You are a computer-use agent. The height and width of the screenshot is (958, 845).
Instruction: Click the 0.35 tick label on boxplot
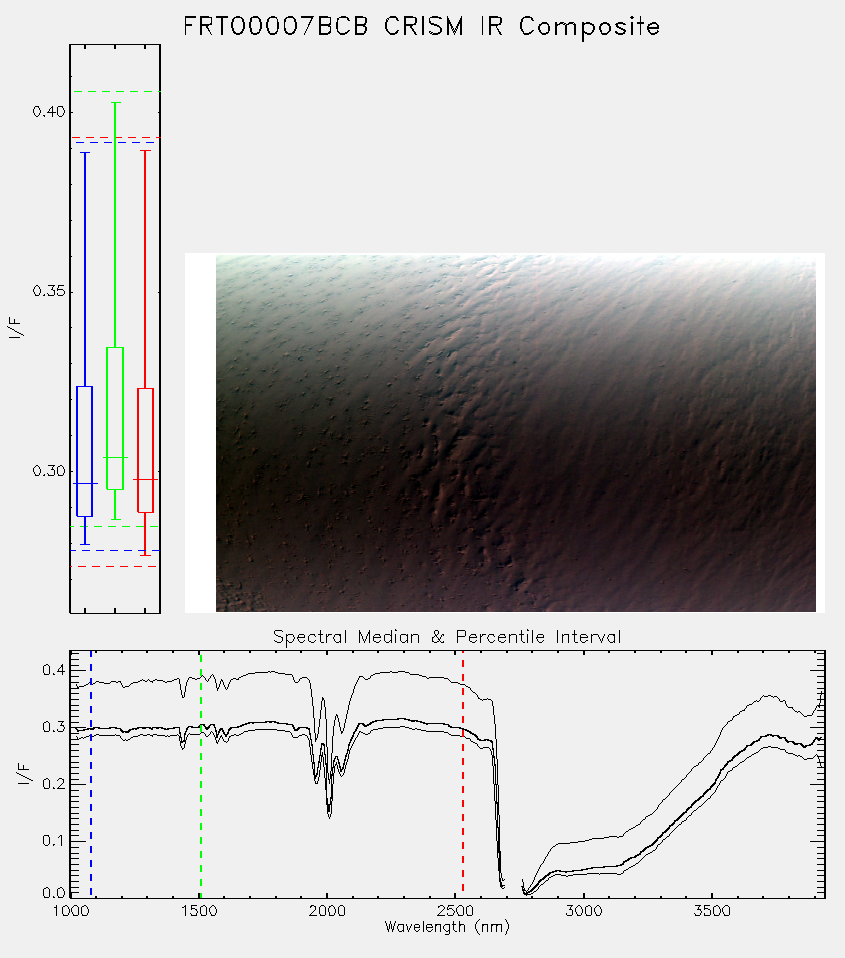click(x=48, y=291)
